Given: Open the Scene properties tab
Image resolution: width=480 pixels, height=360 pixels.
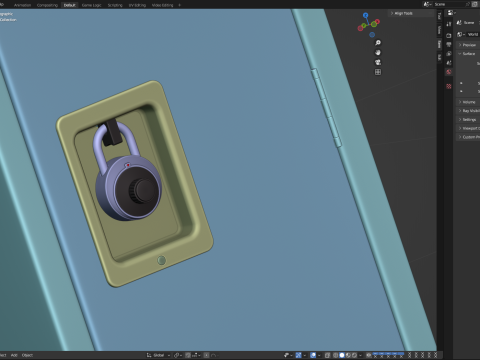Looking at the screenshot, I should [x=449, y=63].
